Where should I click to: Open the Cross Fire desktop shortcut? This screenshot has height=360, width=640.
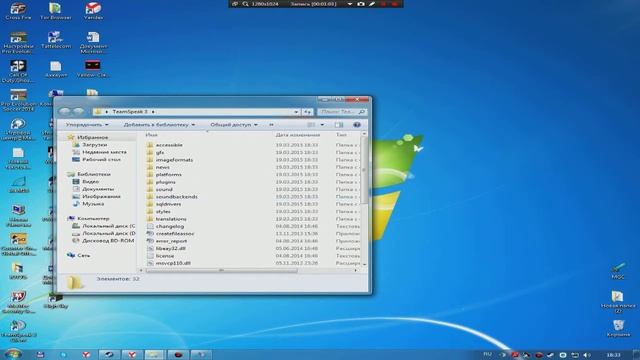pyautogui.click(x=18, y=11)
